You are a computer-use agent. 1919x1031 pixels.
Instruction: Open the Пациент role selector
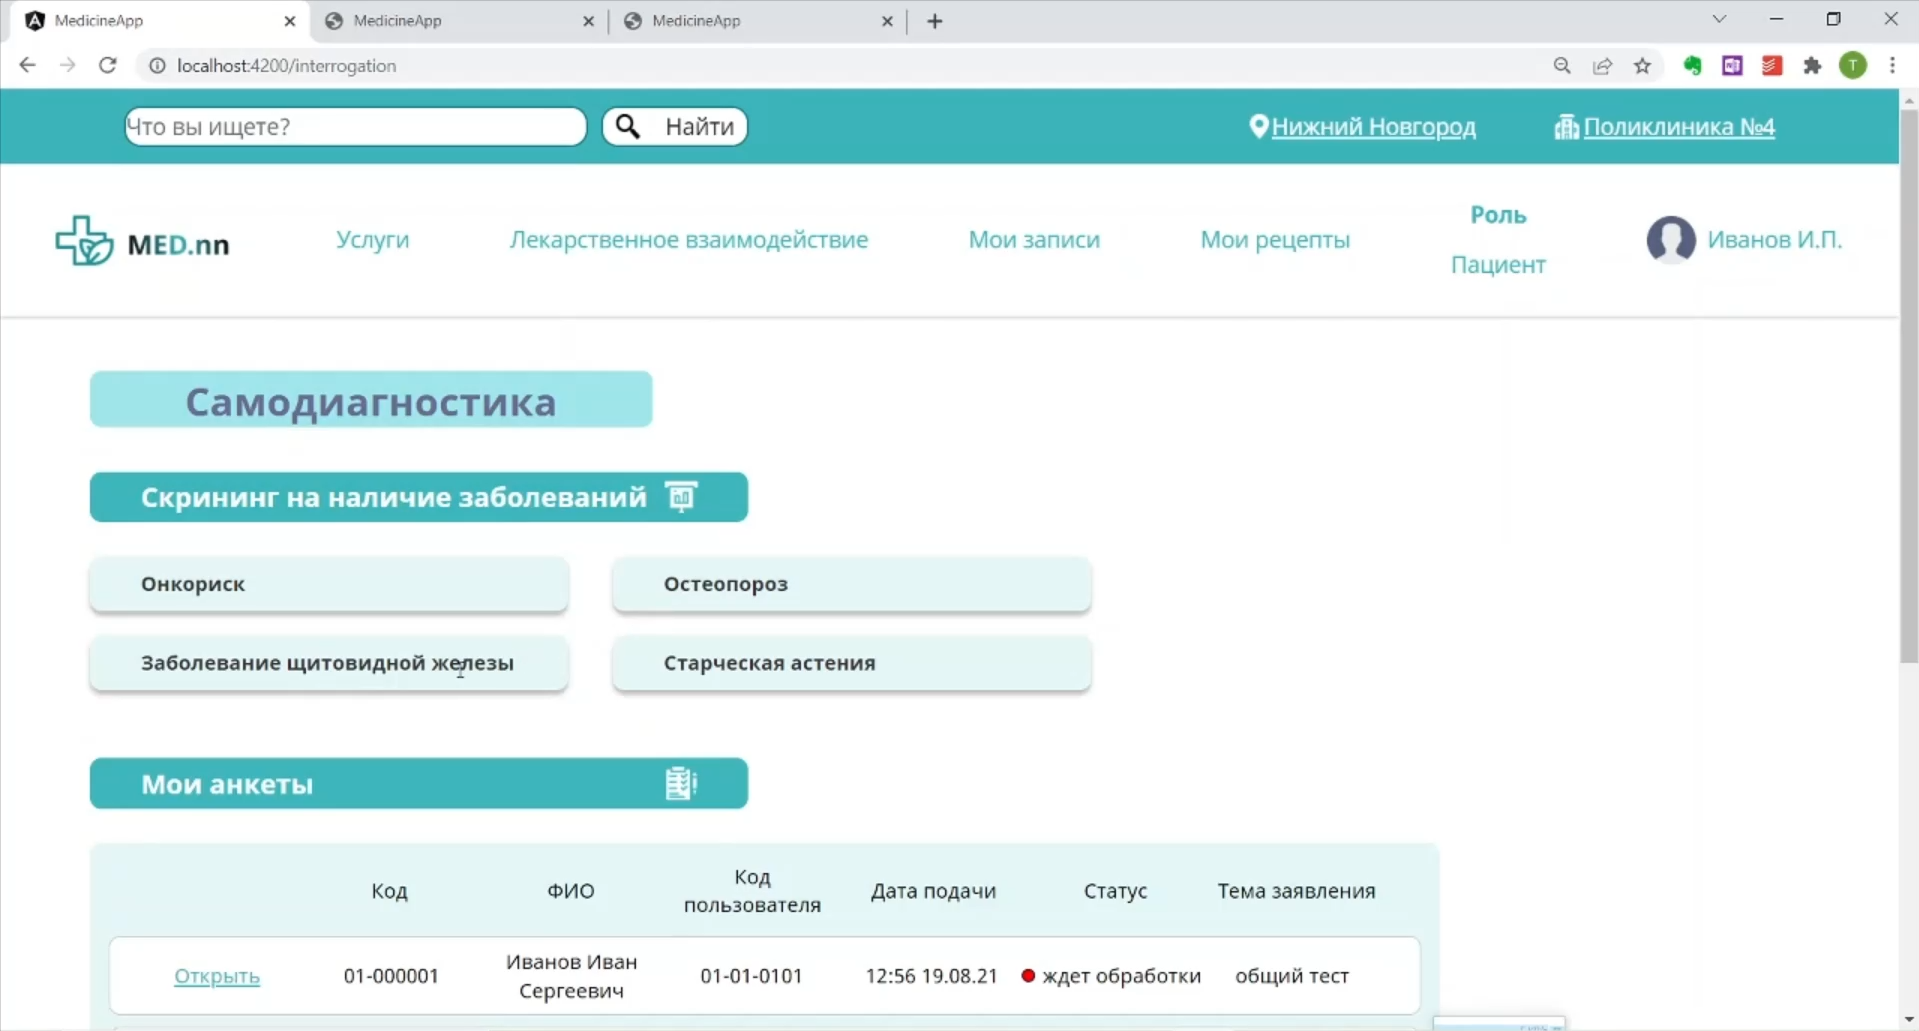coord(1497,265)
